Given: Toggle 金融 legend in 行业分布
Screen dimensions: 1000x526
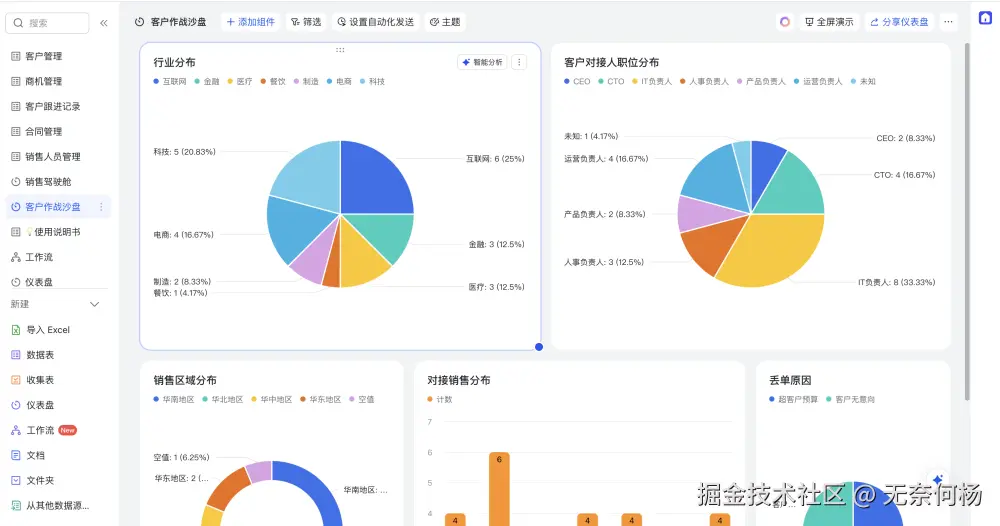Looking at the screenshot, I should tap(207, 82).
